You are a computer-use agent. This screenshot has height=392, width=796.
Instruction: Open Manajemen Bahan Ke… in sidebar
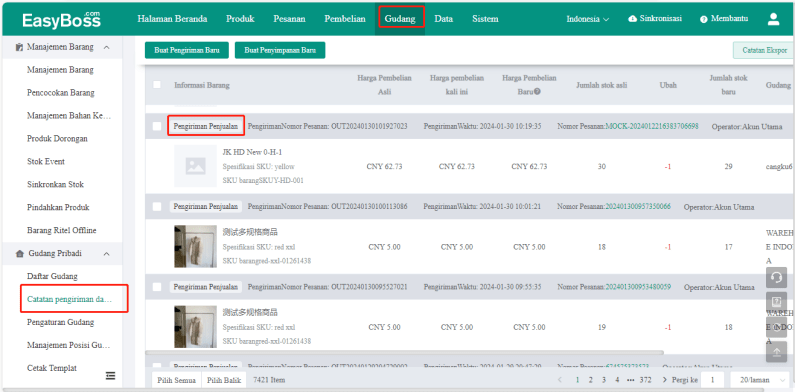click(x=69, y=116)
